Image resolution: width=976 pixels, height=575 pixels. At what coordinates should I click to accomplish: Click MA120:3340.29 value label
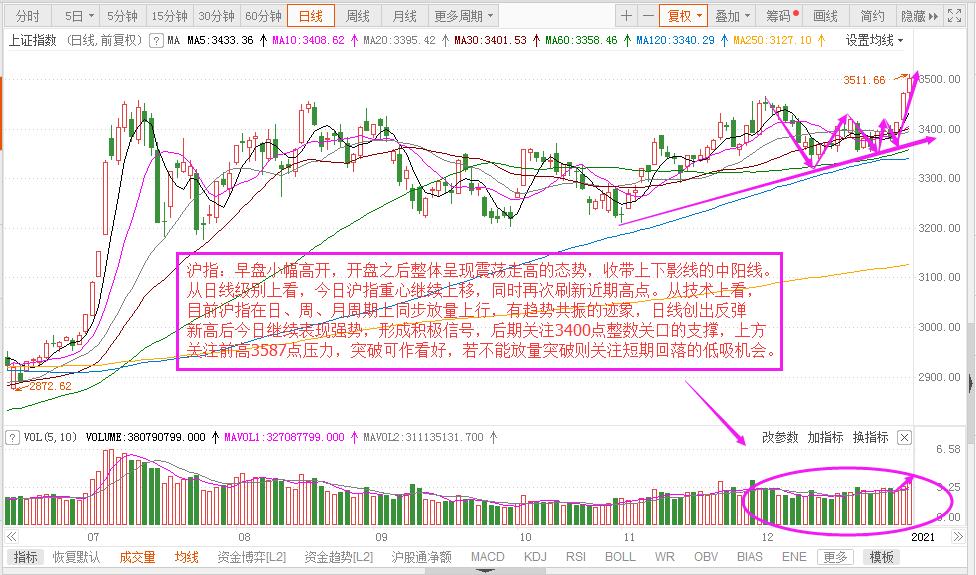[x=675, y=40]
